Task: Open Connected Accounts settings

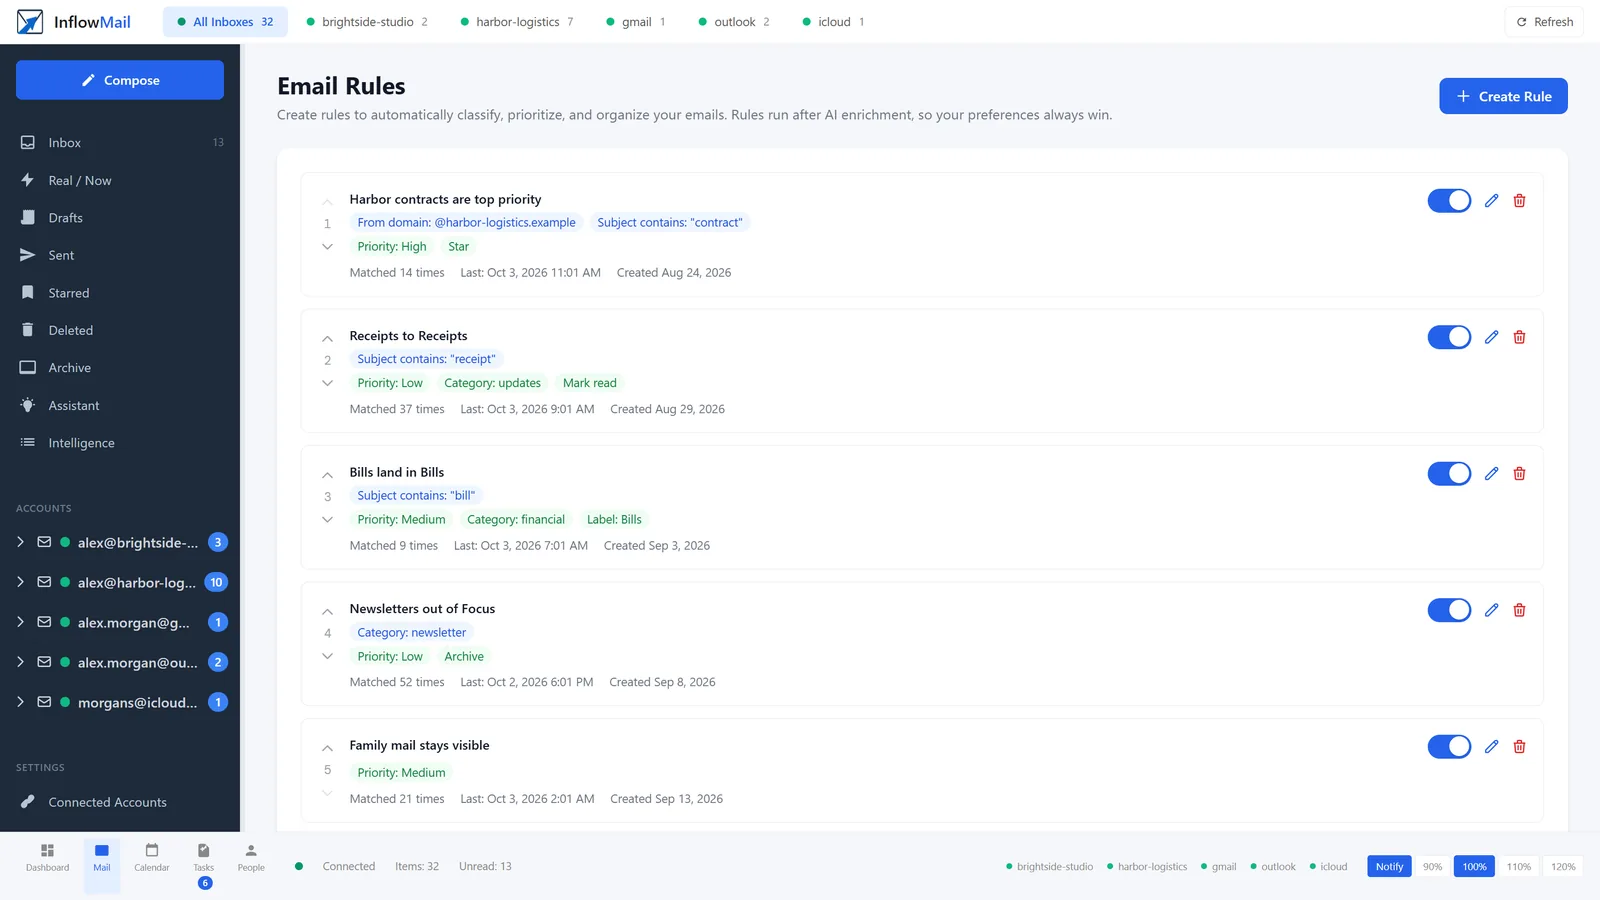Action: pyautogui.click(x=120, y=802)
